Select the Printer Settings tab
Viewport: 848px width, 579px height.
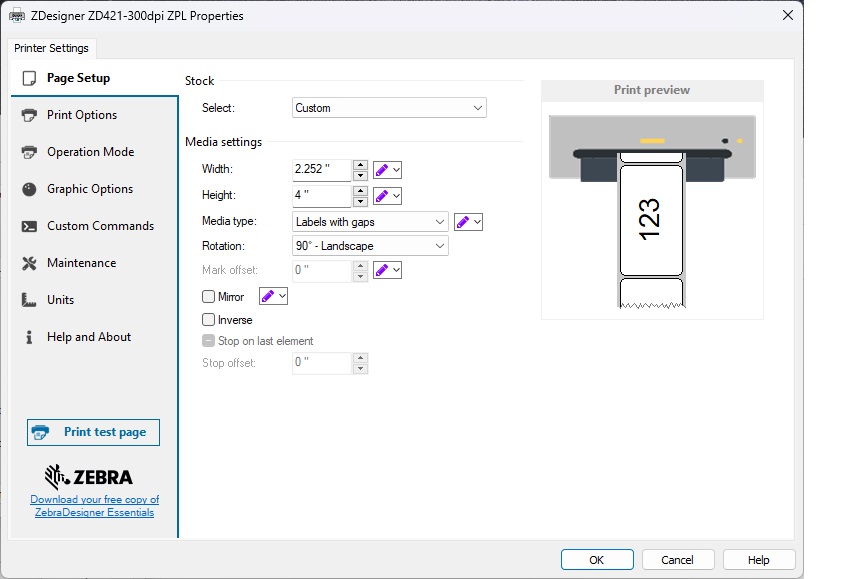51,48
